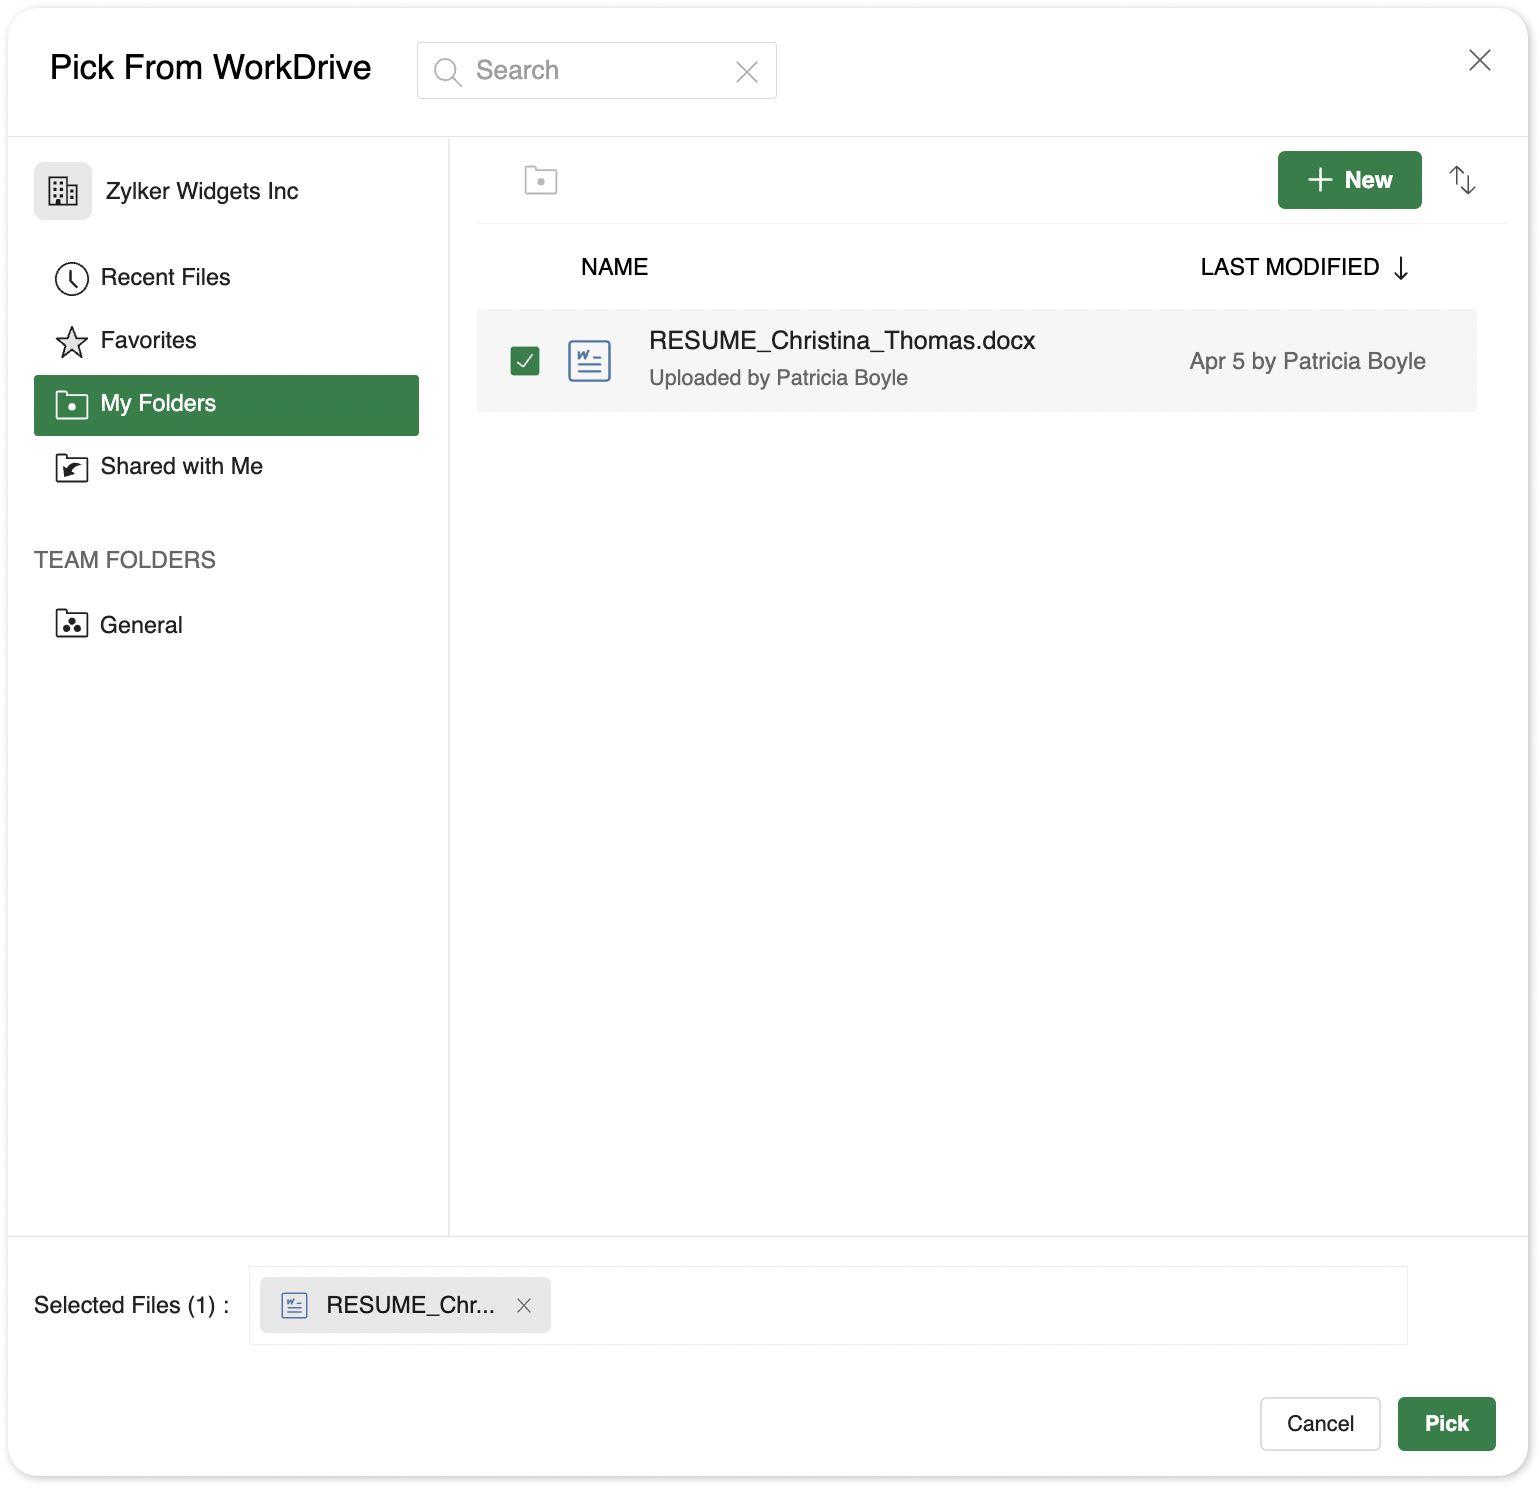
Task: Click the Pick button
Action: click(x=1447, y=1424)
